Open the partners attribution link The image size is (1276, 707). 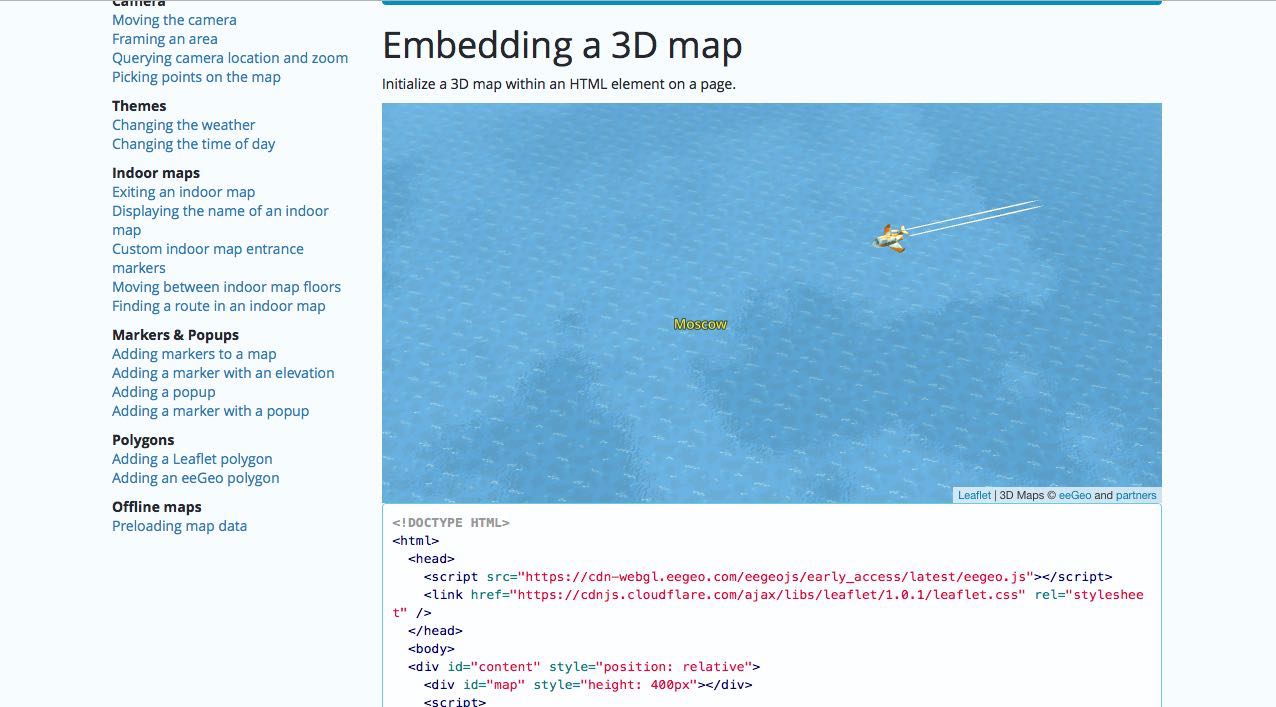point(1136,495)
